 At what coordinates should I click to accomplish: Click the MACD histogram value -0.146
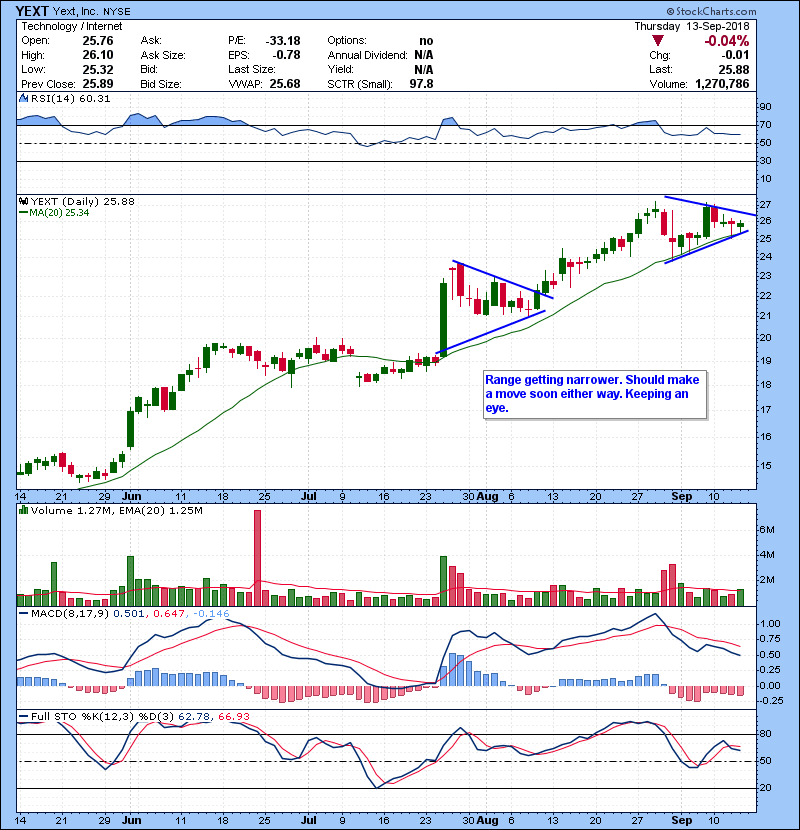[x=211, y=614]
